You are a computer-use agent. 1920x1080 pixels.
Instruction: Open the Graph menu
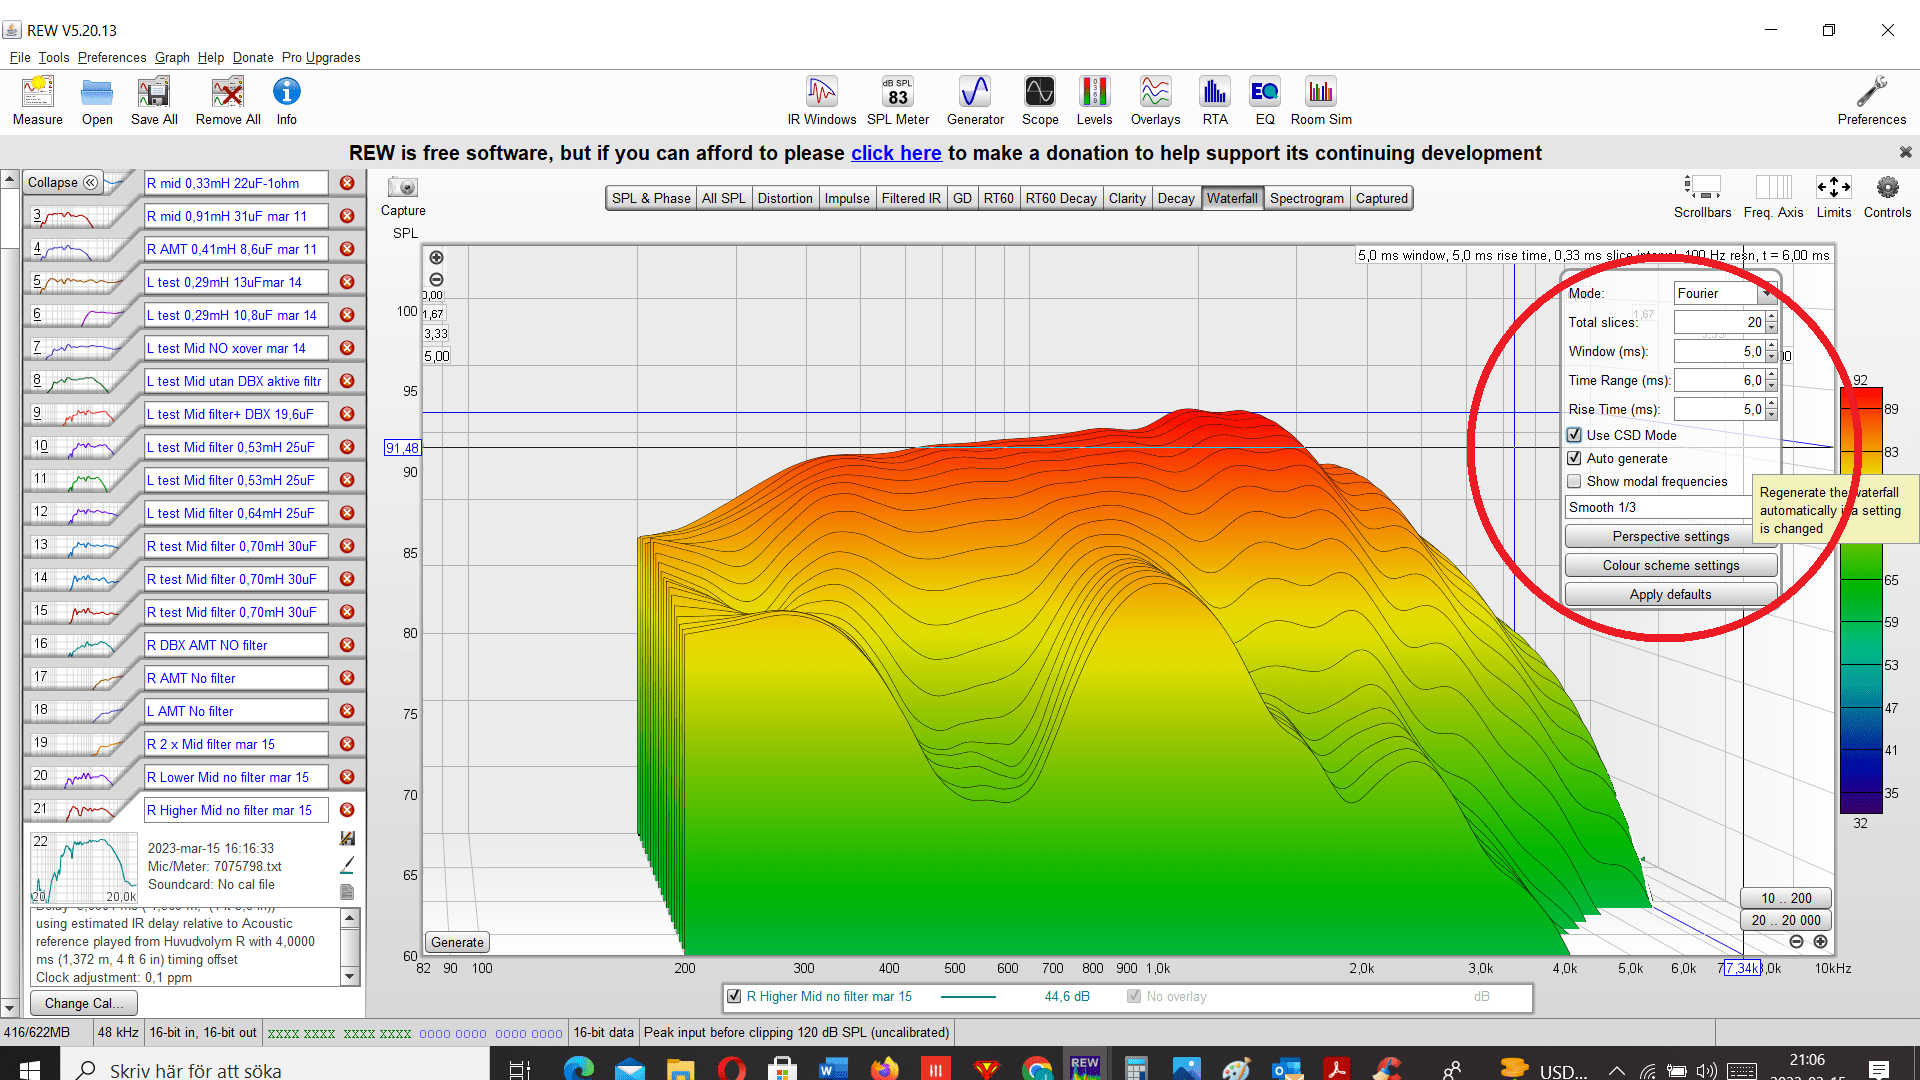[172, 57]
